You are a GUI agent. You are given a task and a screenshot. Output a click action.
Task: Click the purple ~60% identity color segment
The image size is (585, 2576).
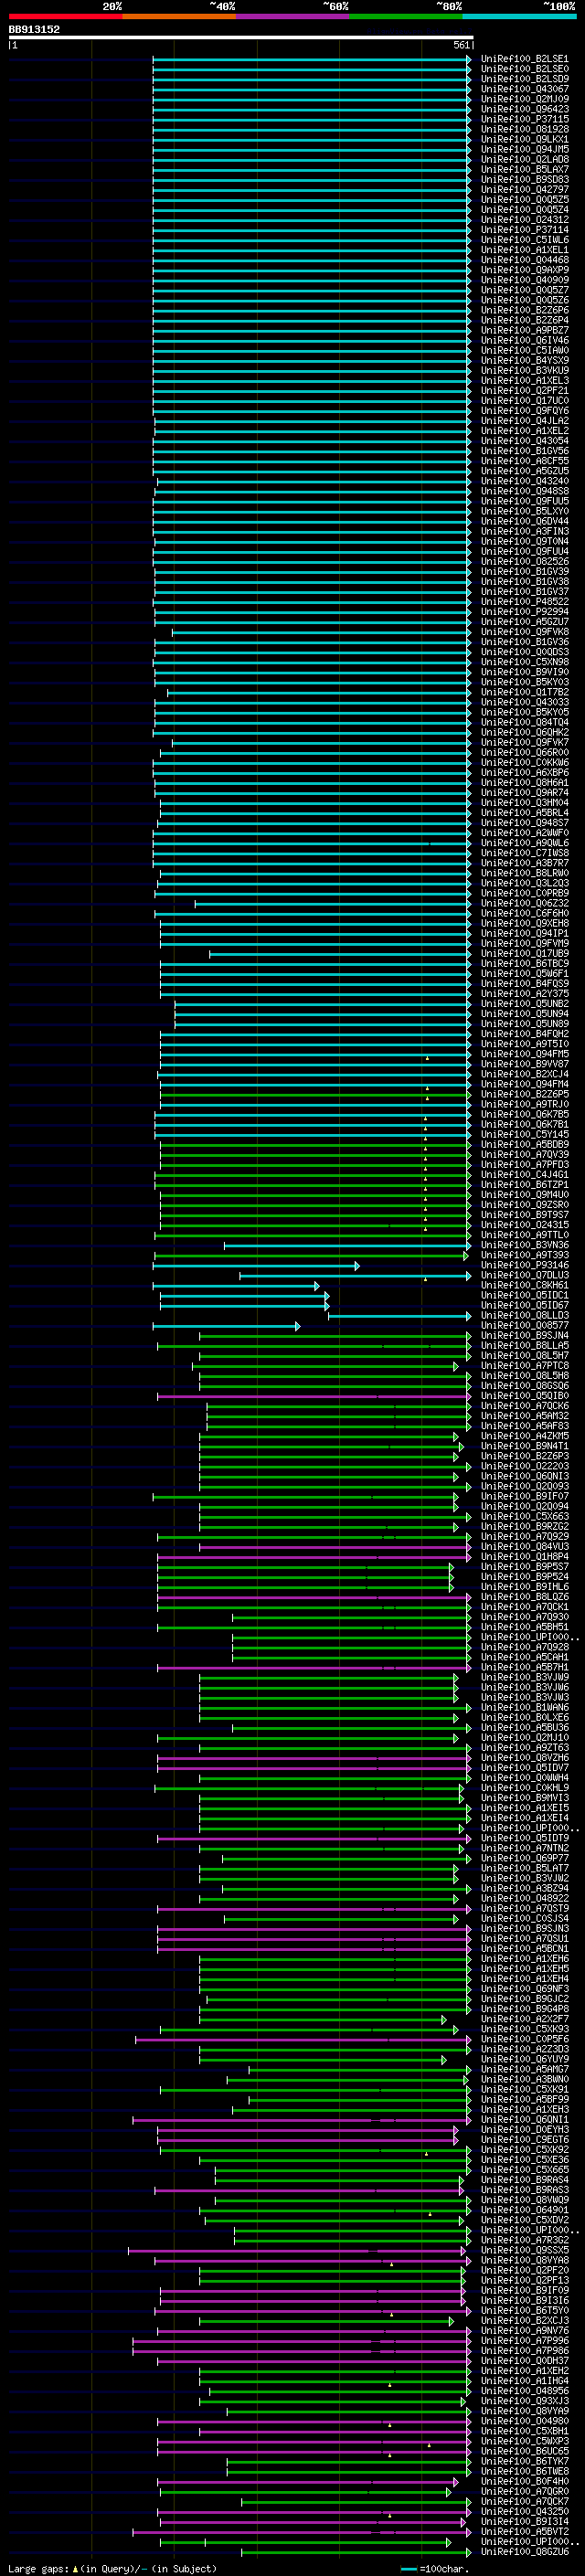click(293, 16)
